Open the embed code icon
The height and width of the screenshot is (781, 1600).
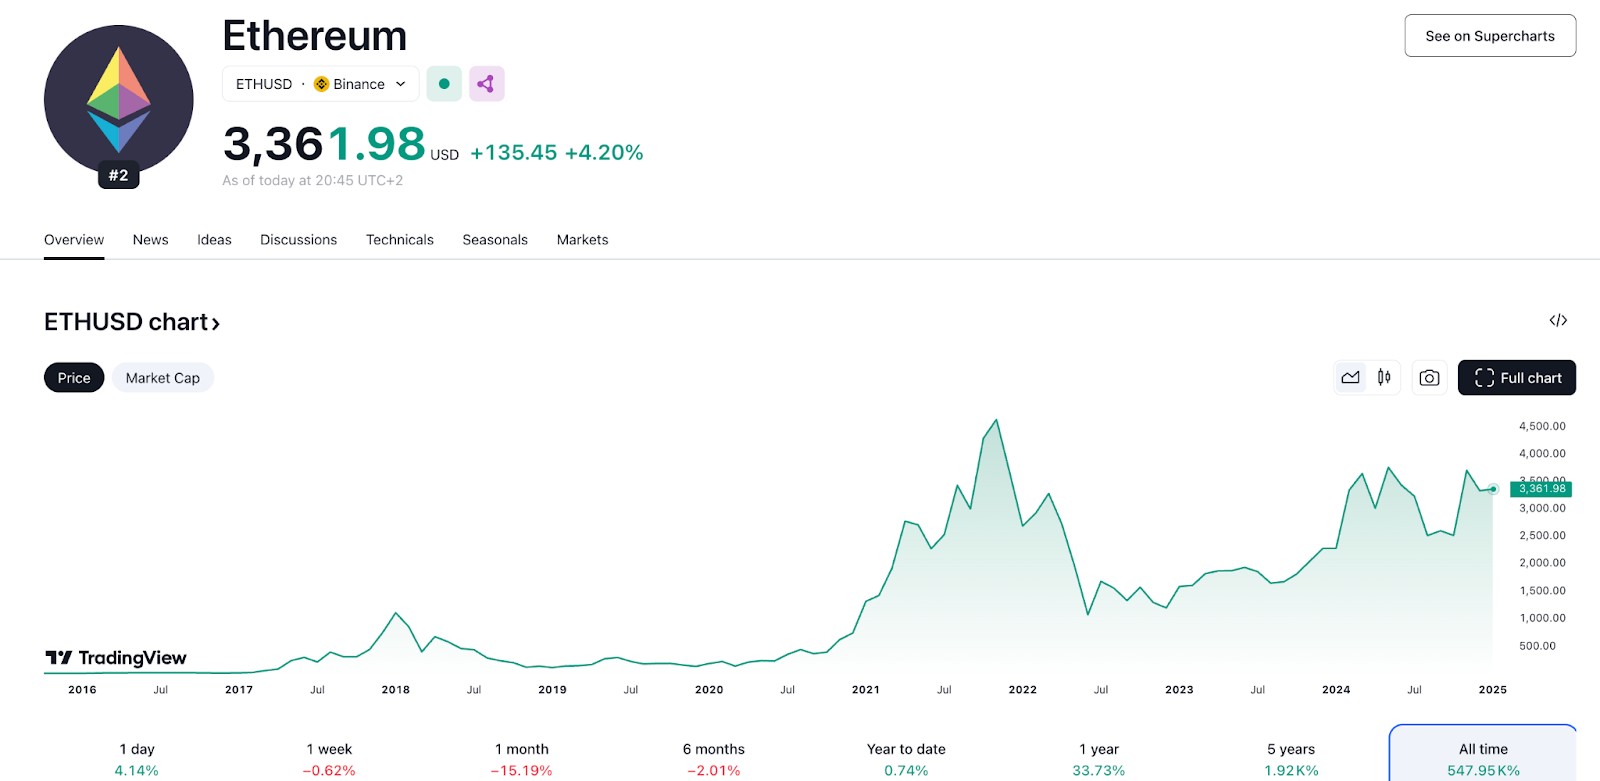pyautogui.click(x=1558, y=320)
